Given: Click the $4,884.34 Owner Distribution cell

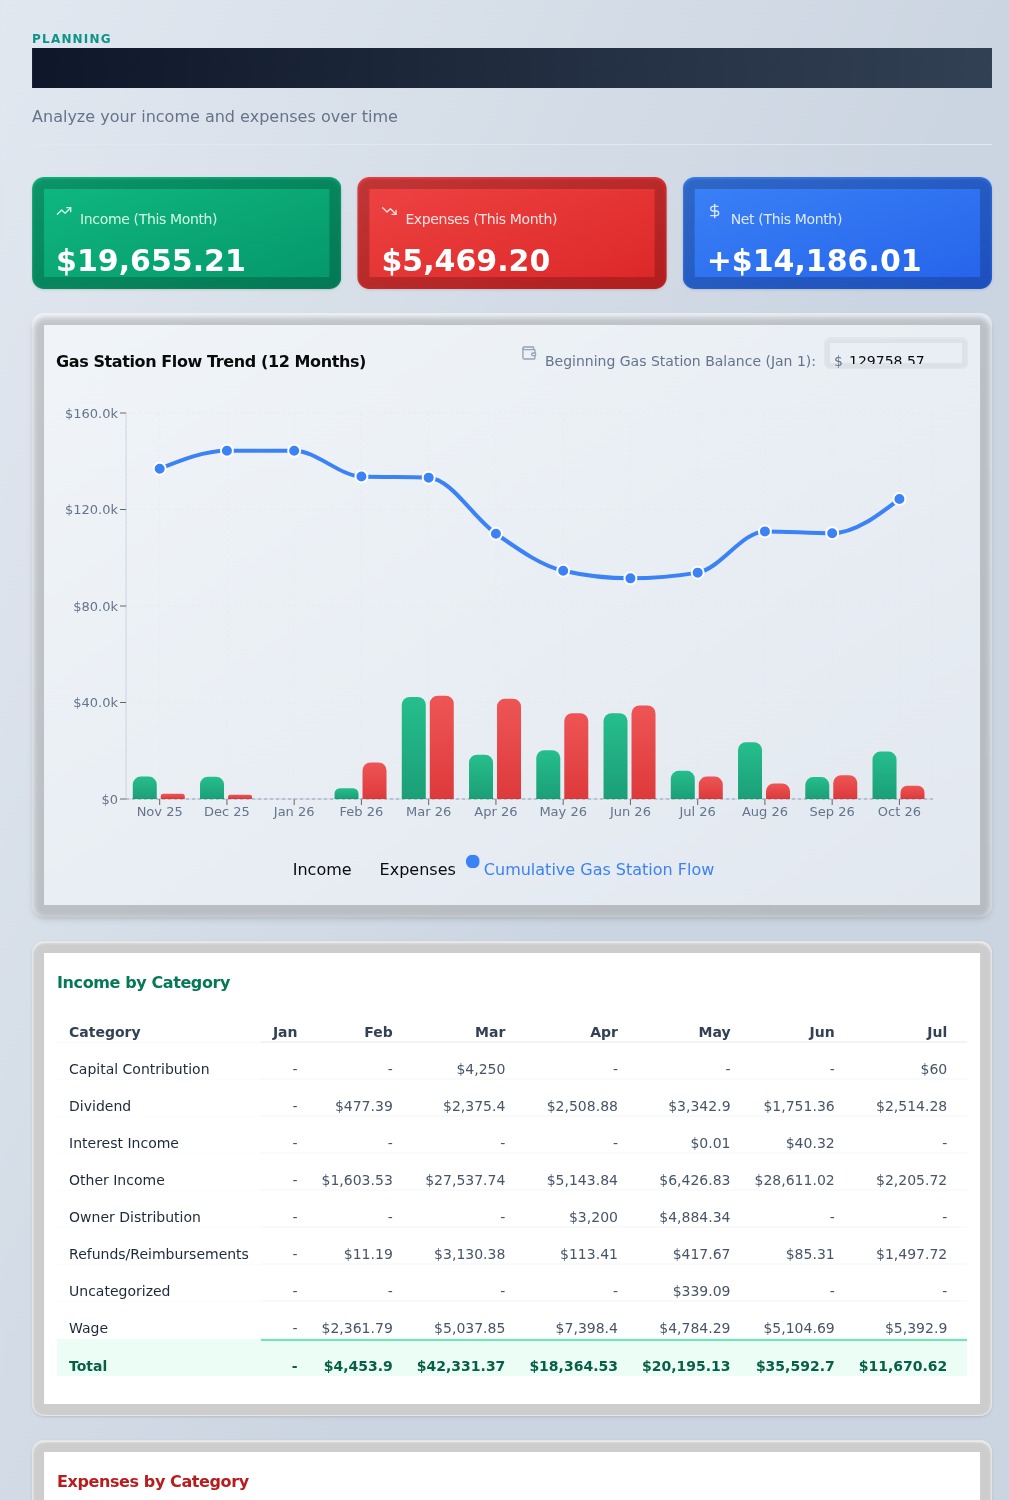Looking at the screenshot, I should point(695,1217).
